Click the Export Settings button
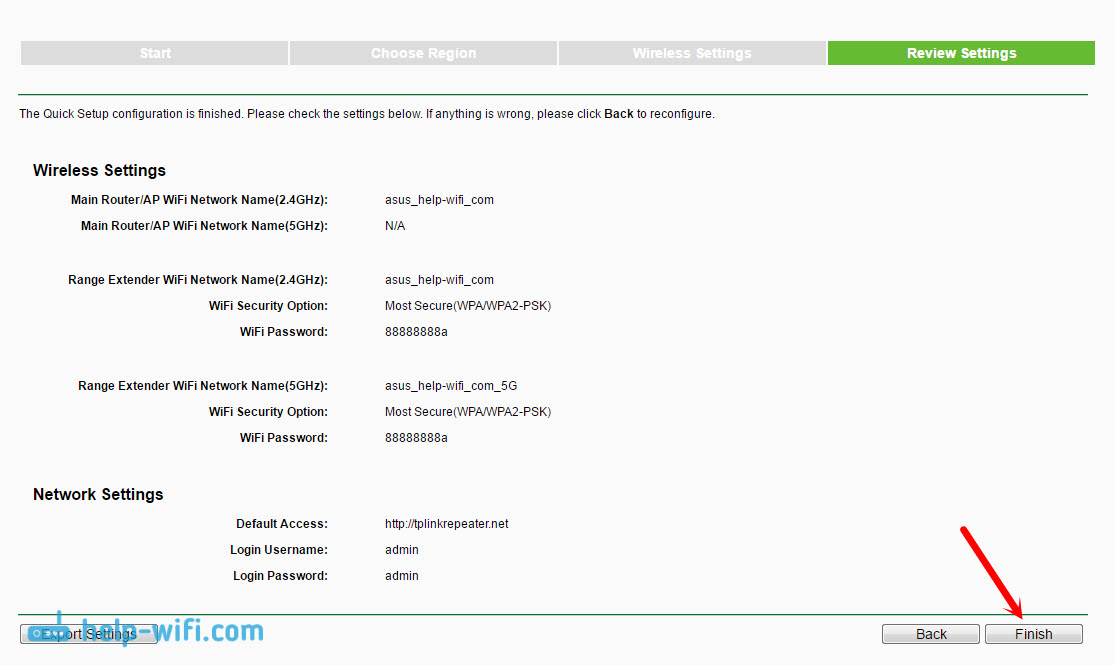The image size is (1115, 665). 89,634
